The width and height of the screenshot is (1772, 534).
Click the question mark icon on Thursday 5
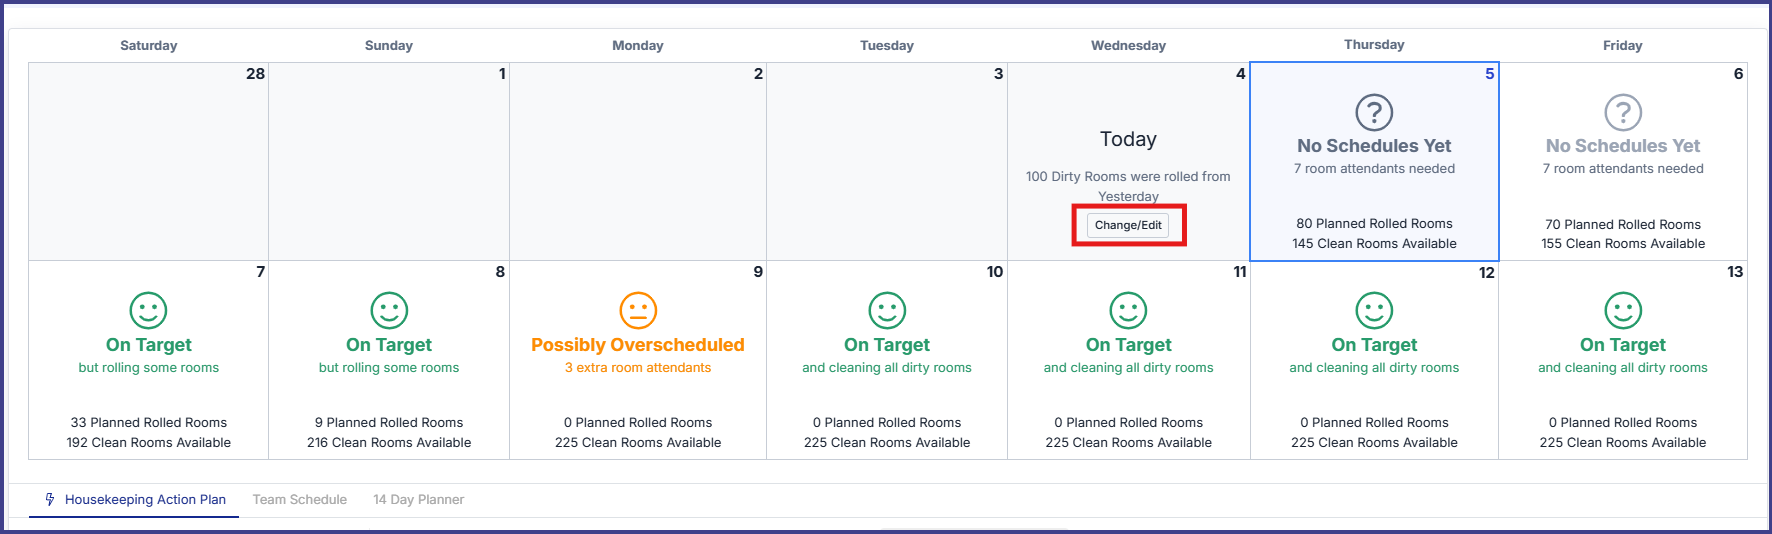(x=1374, y=112)
